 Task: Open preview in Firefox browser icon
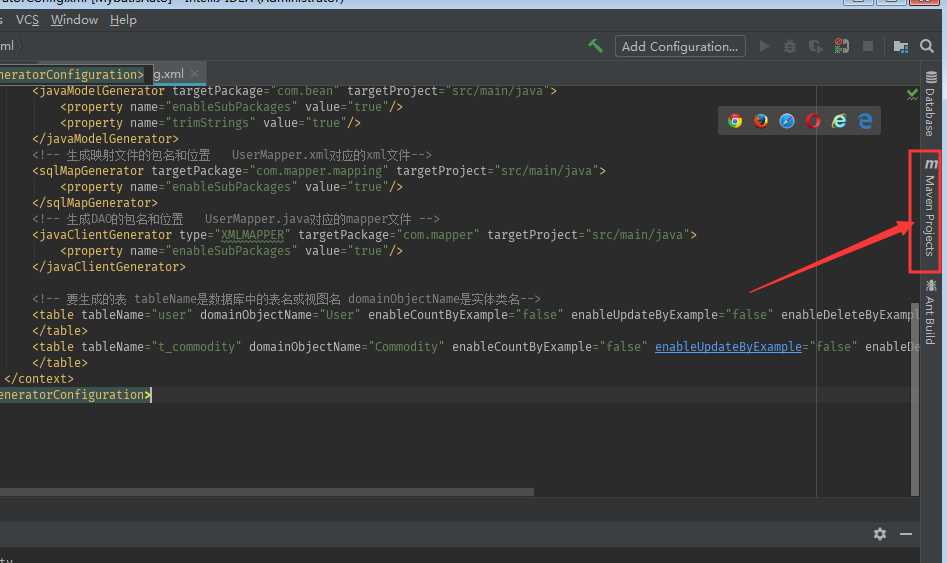tap(761, 121)
